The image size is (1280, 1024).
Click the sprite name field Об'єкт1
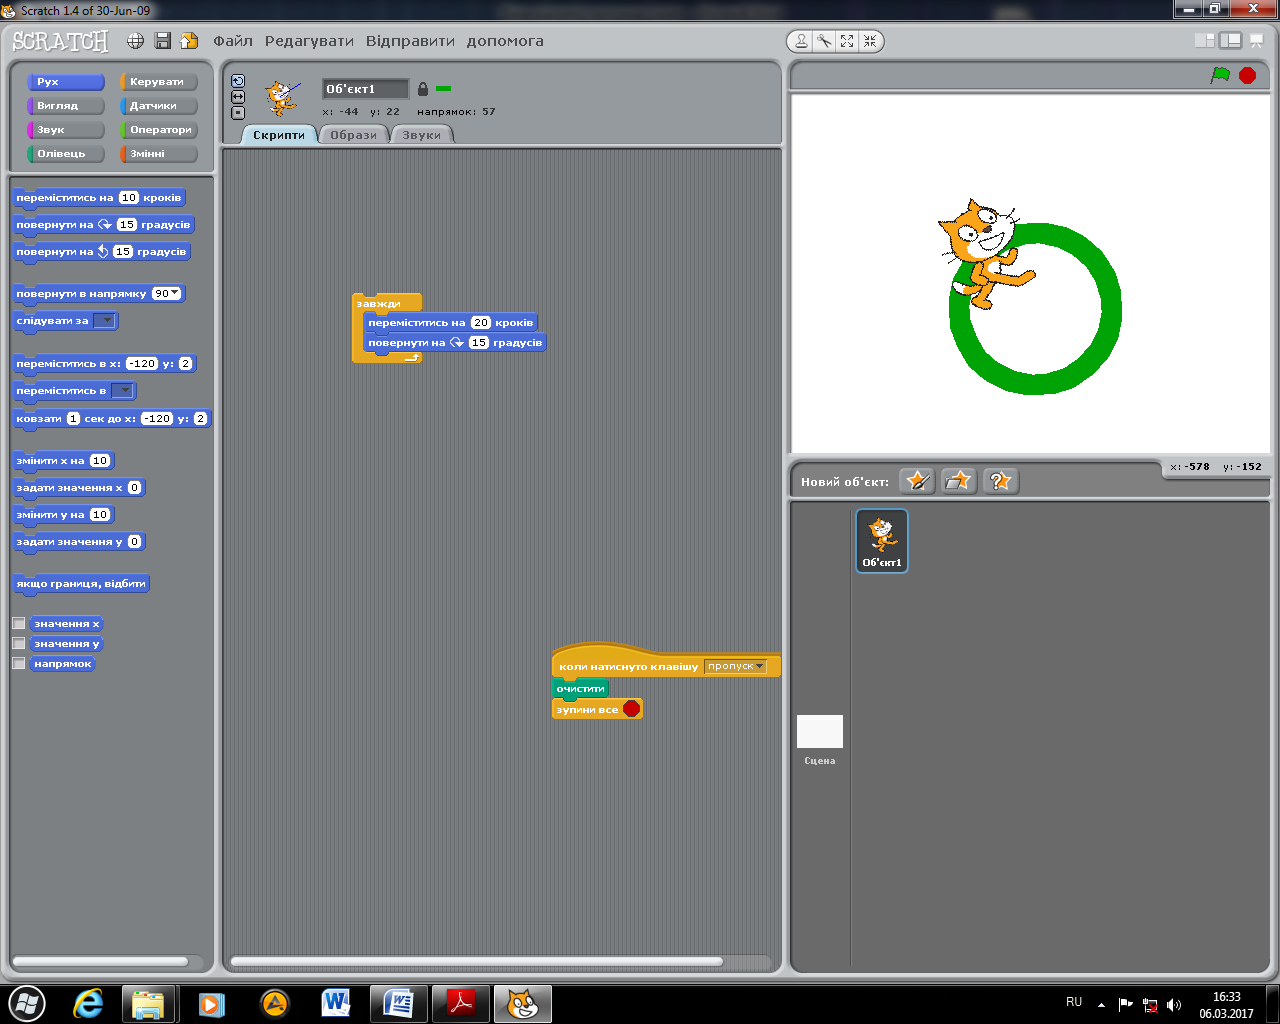[365, 89]
